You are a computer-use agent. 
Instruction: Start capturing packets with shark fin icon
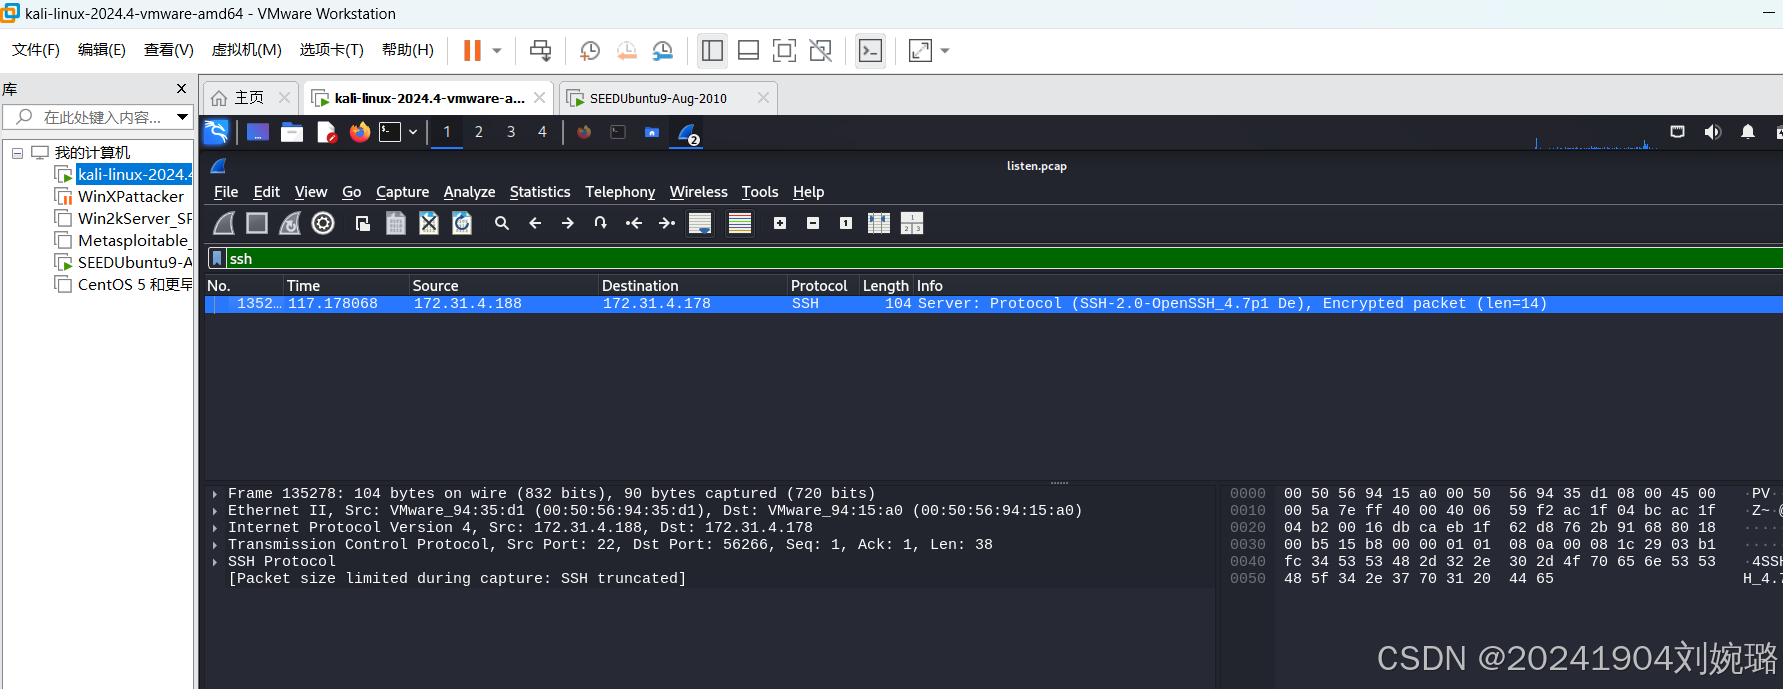pos(225,223)
